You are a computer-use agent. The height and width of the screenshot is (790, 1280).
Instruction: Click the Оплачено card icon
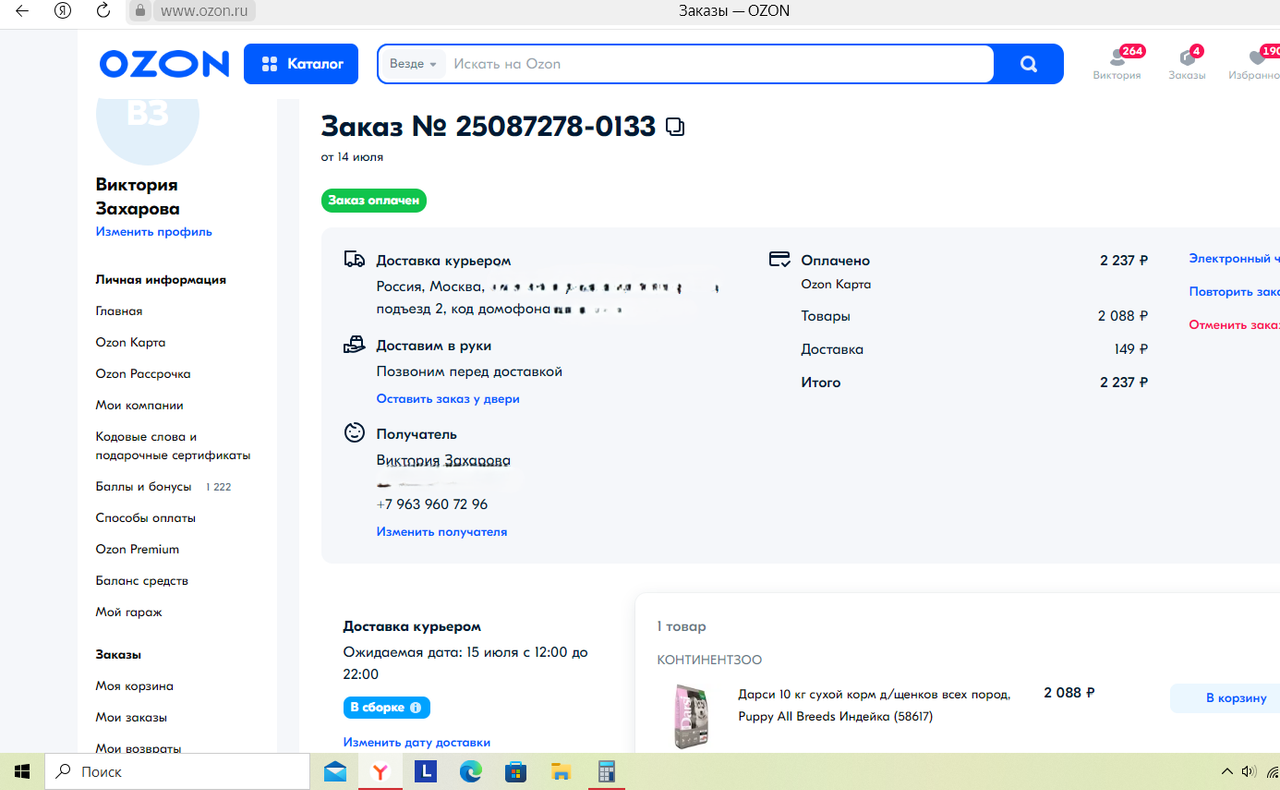click(x=780, y=259)
